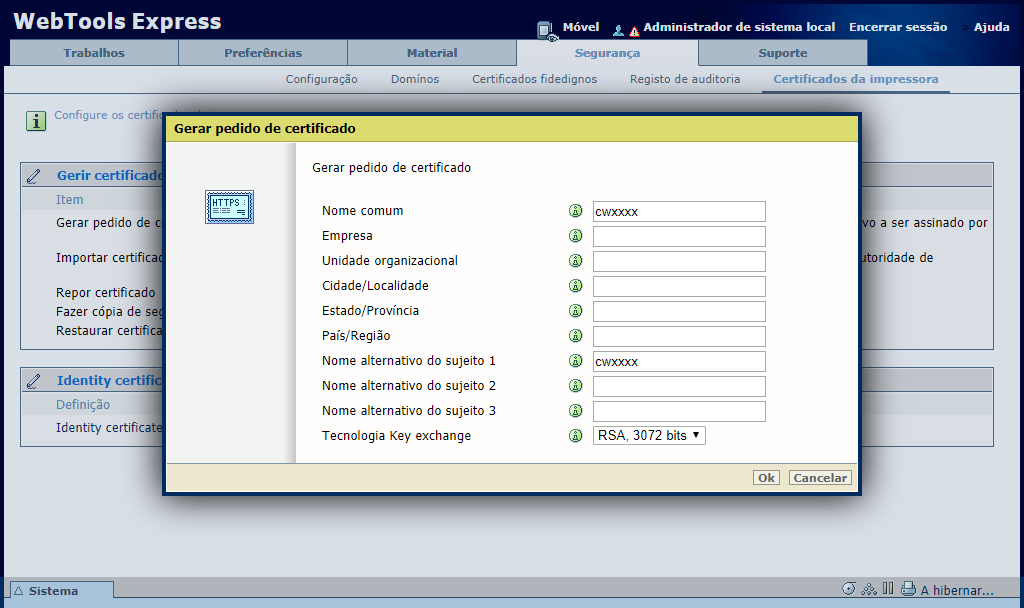Focus the Nome alternativo do sujeito 2 field

point(679,386)
